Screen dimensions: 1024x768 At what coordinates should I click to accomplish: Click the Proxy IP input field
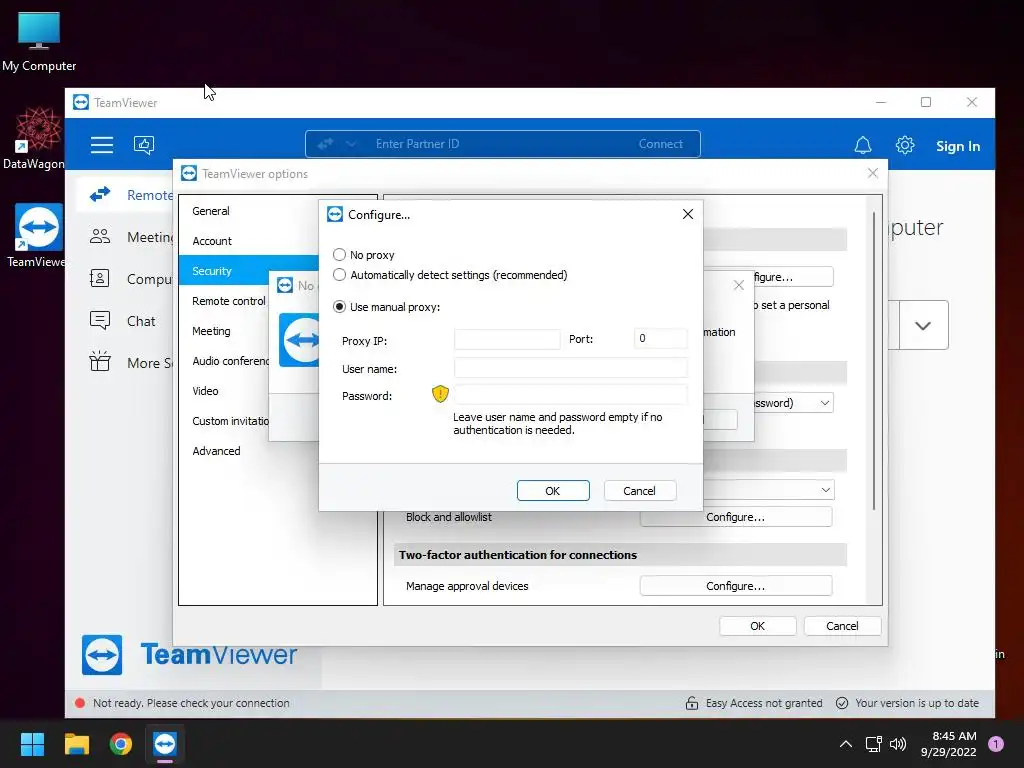pyautogui.click(x=507, y=340)
